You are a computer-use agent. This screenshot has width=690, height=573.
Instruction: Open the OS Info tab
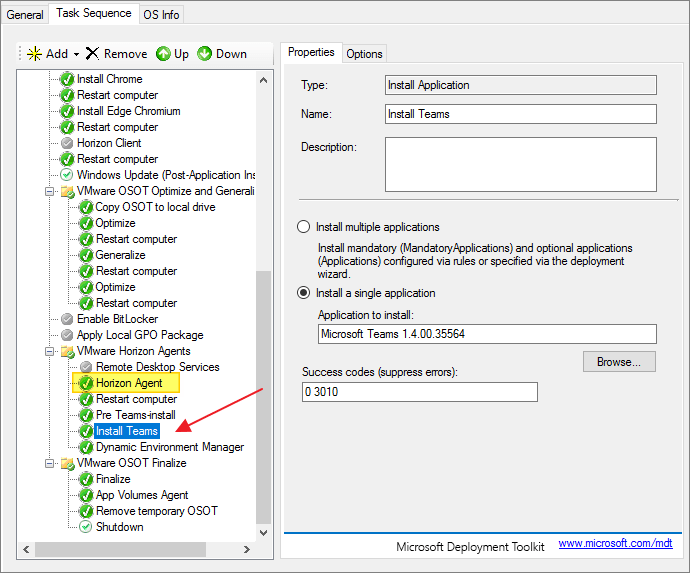pyautogui.click(x=160, y=14)
